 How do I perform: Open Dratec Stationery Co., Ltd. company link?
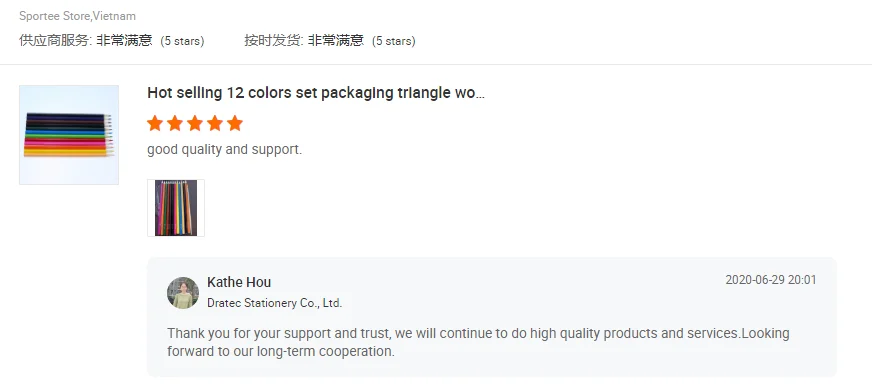point(275,303)
